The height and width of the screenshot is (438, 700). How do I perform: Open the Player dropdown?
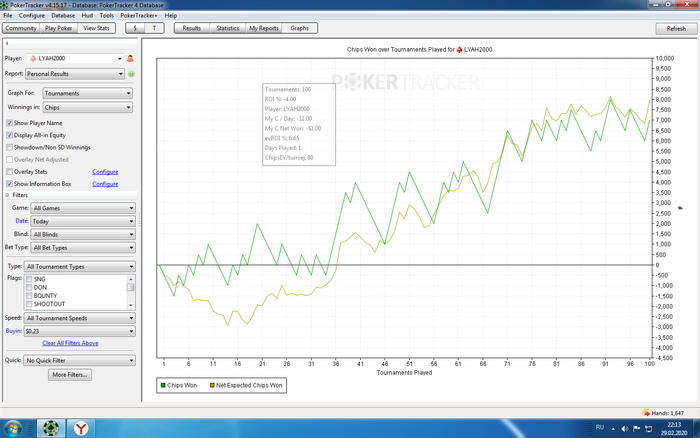tap(75, 58)
